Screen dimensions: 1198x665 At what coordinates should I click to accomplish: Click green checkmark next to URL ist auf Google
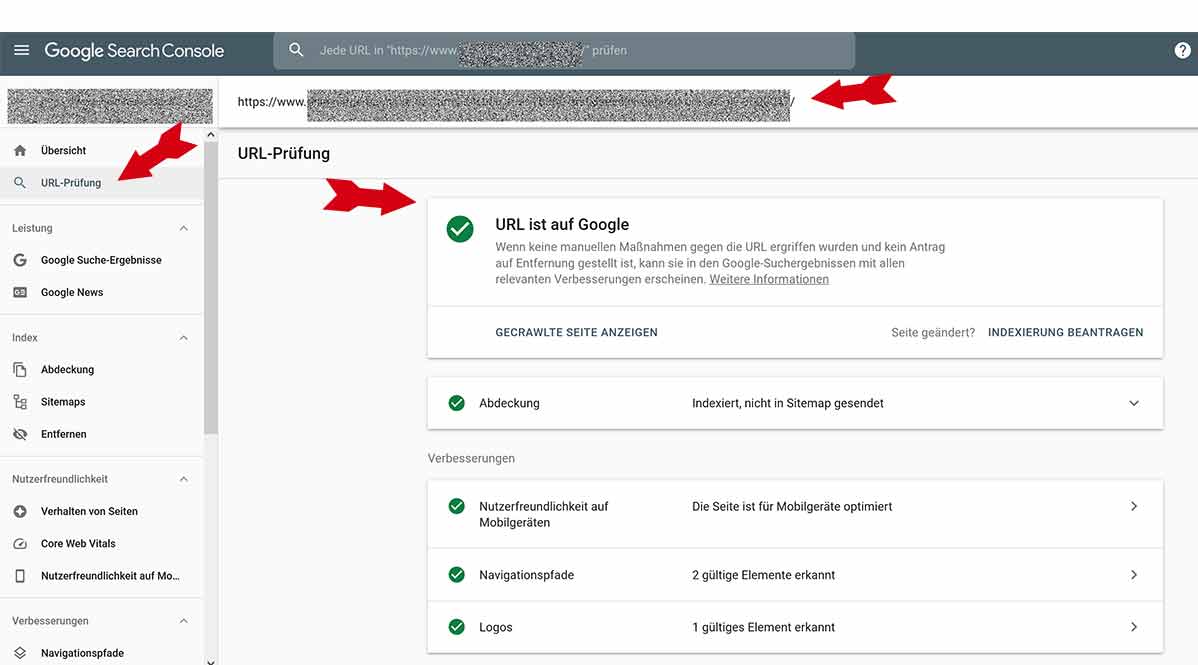pos(460,229)
